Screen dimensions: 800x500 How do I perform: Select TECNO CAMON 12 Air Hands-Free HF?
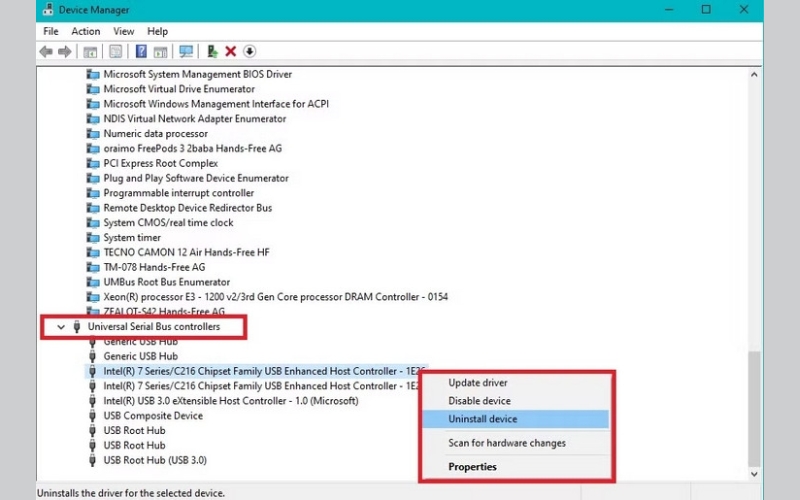(186, 252)
